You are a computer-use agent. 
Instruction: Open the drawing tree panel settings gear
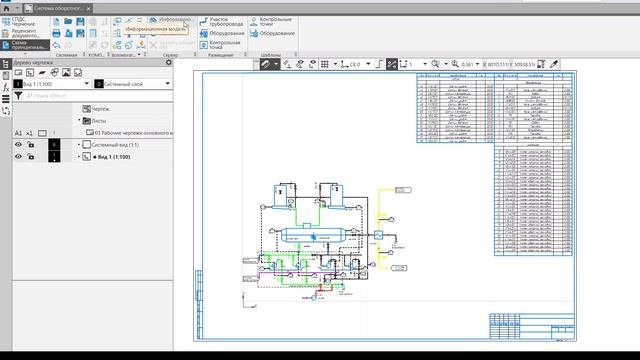tap(169, 62)
